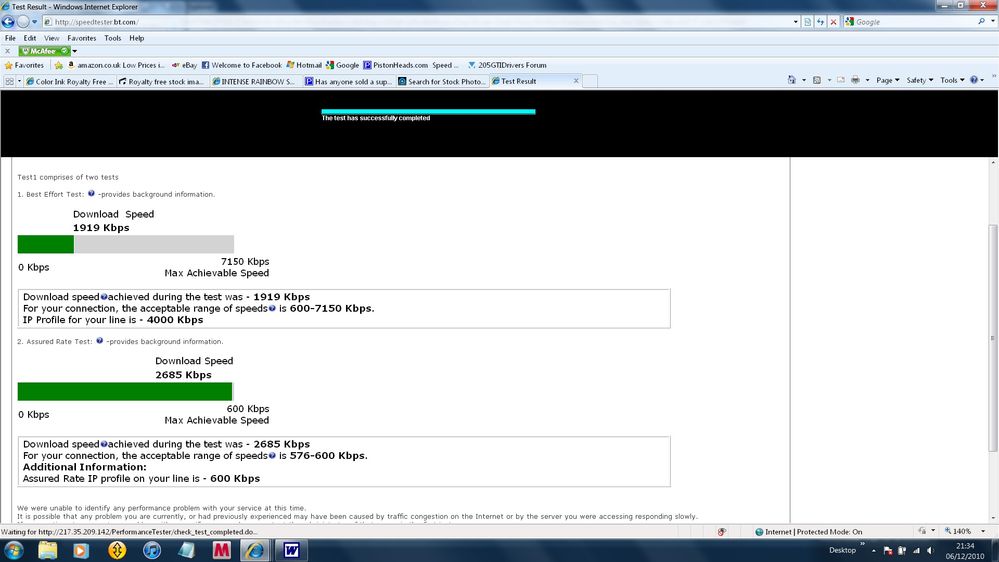Open the Tools menu in menu bar
The width and height of the screenshot is (999, 562).
point(113,38)
